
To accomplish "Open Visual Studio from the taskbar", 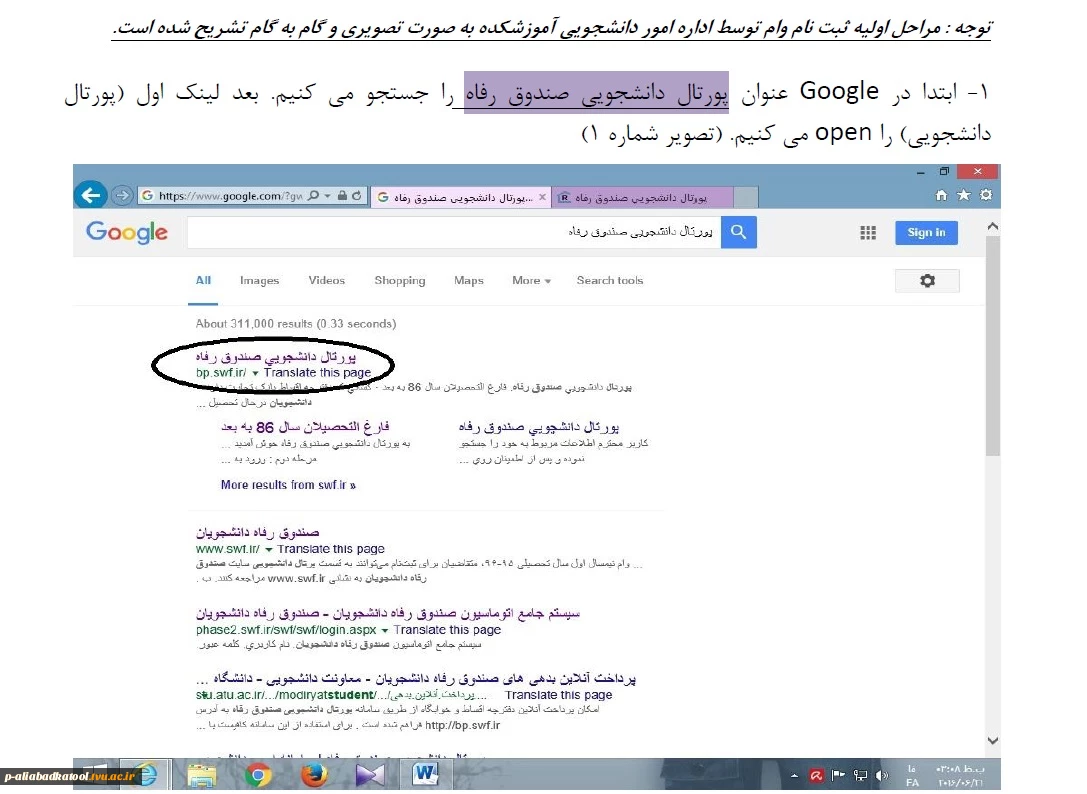I will (x=370, y=775).
